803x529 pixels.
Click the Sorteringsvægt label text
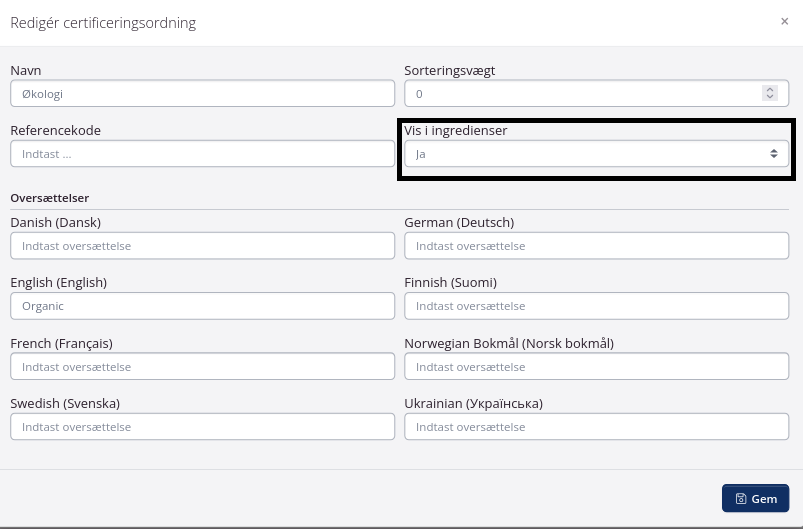(449, 71)
